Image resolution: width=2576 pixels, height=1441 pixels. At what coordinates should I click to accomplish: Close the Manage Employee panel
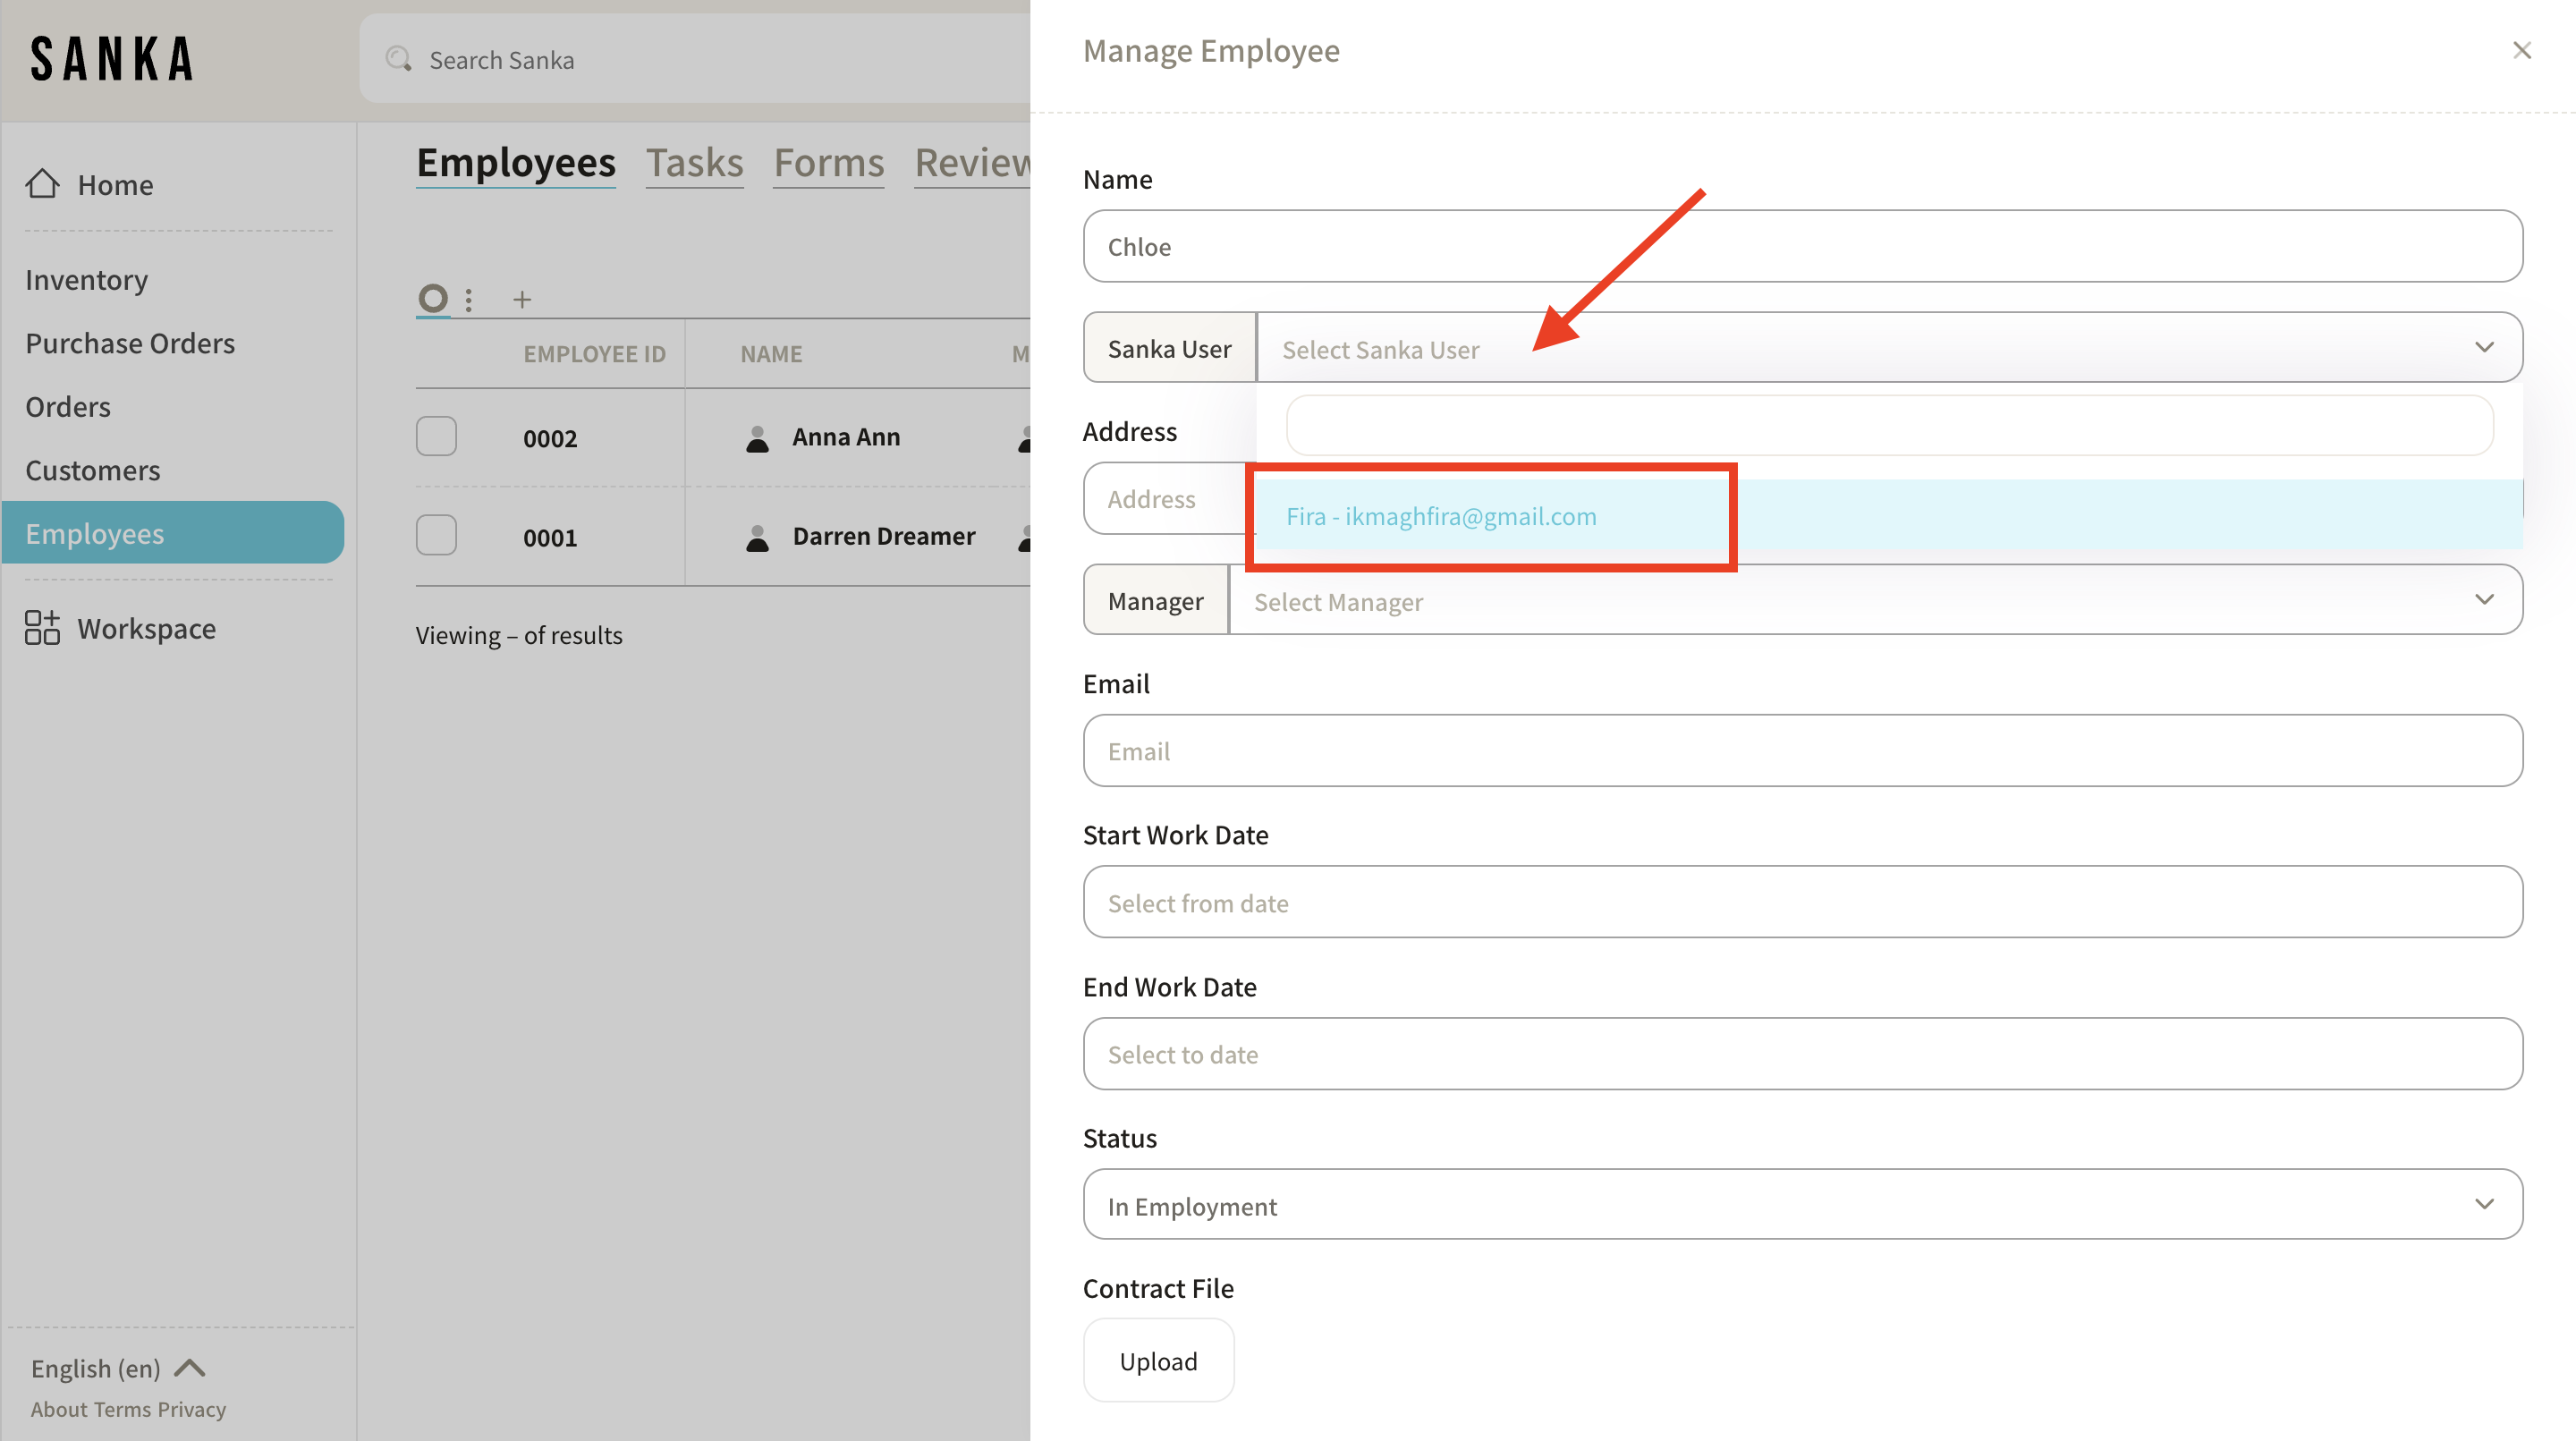(2521, 50)
